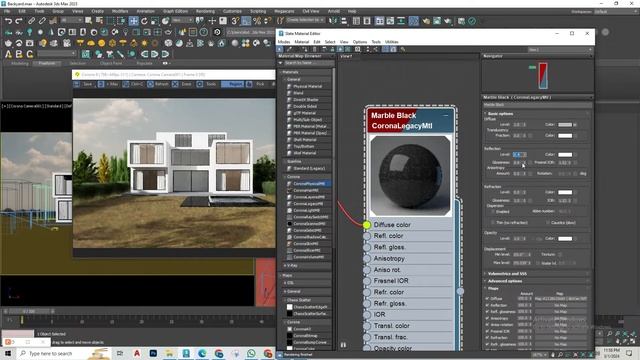Uncheck Anisotropy row in Maps rollout
Viewport: 640px width, 360px height.
pos(487,318)
